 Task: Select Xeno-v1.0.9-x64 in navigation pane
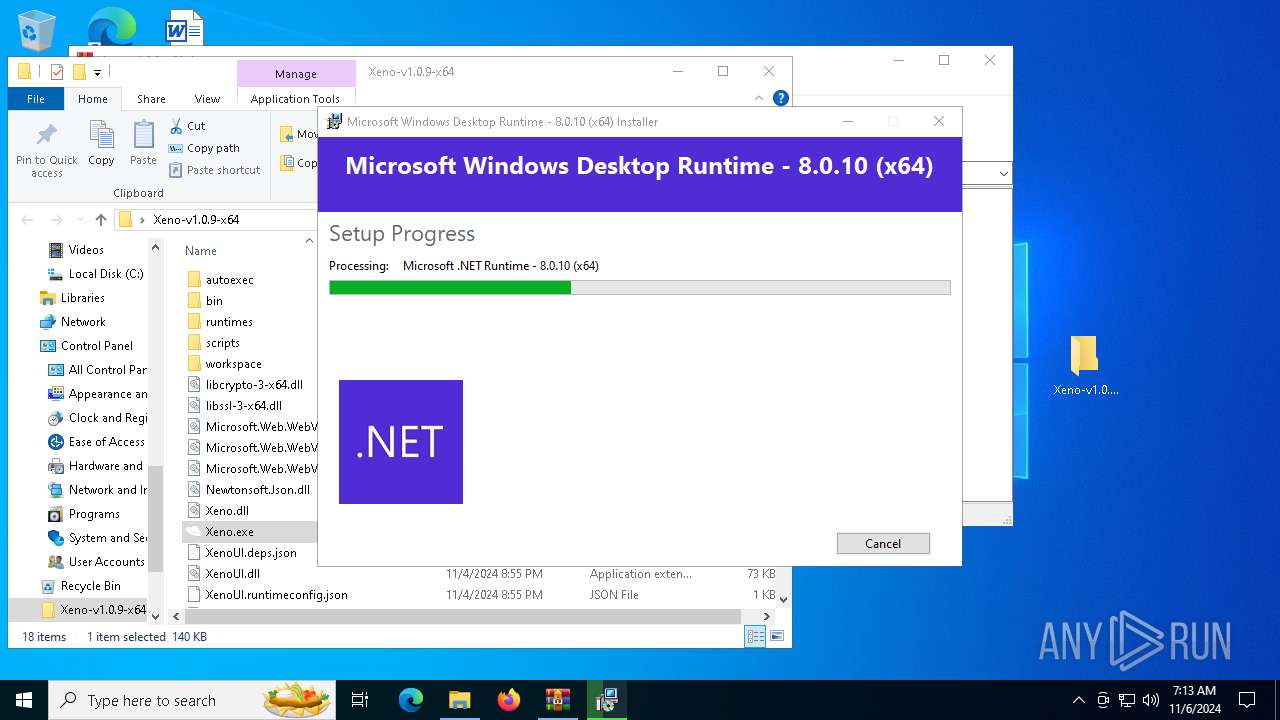point(102,610)
